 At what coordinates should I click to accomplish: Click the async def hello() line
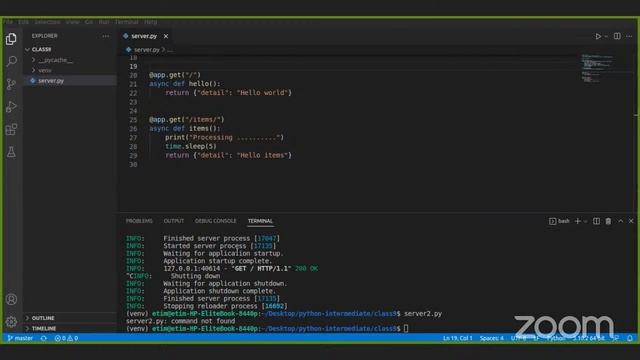(184, 84)
